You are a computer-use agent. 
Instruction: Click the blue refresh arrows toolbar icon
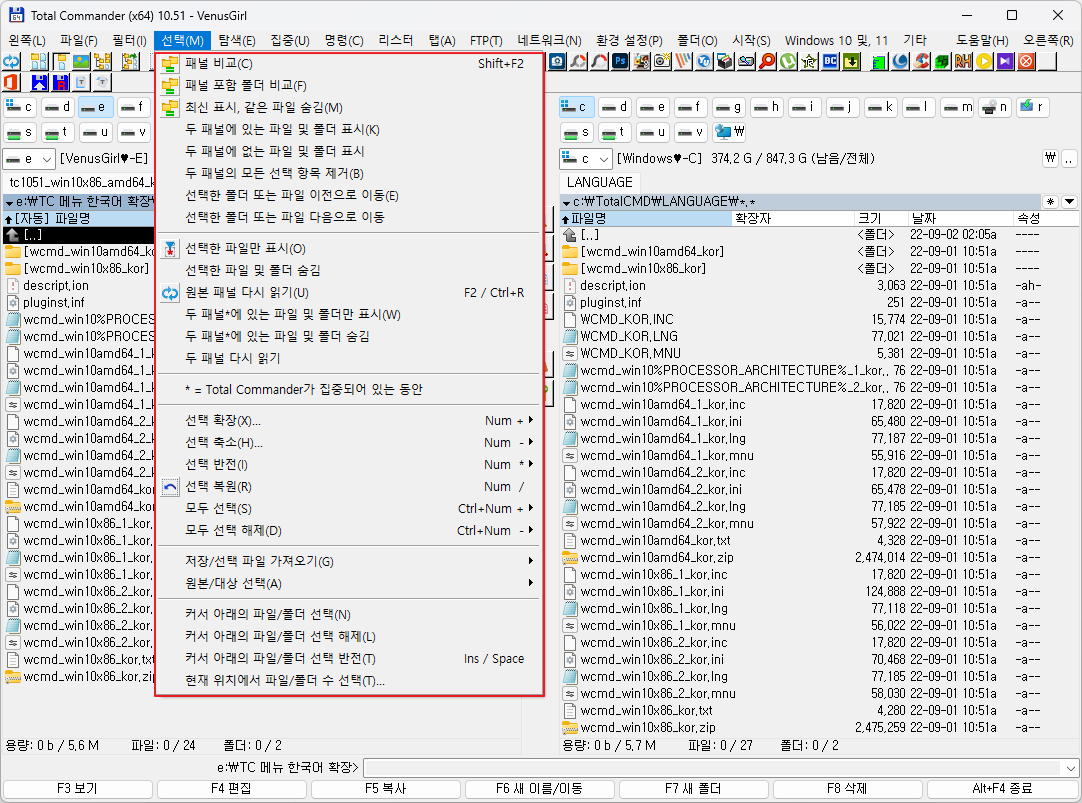click(11, 61)
